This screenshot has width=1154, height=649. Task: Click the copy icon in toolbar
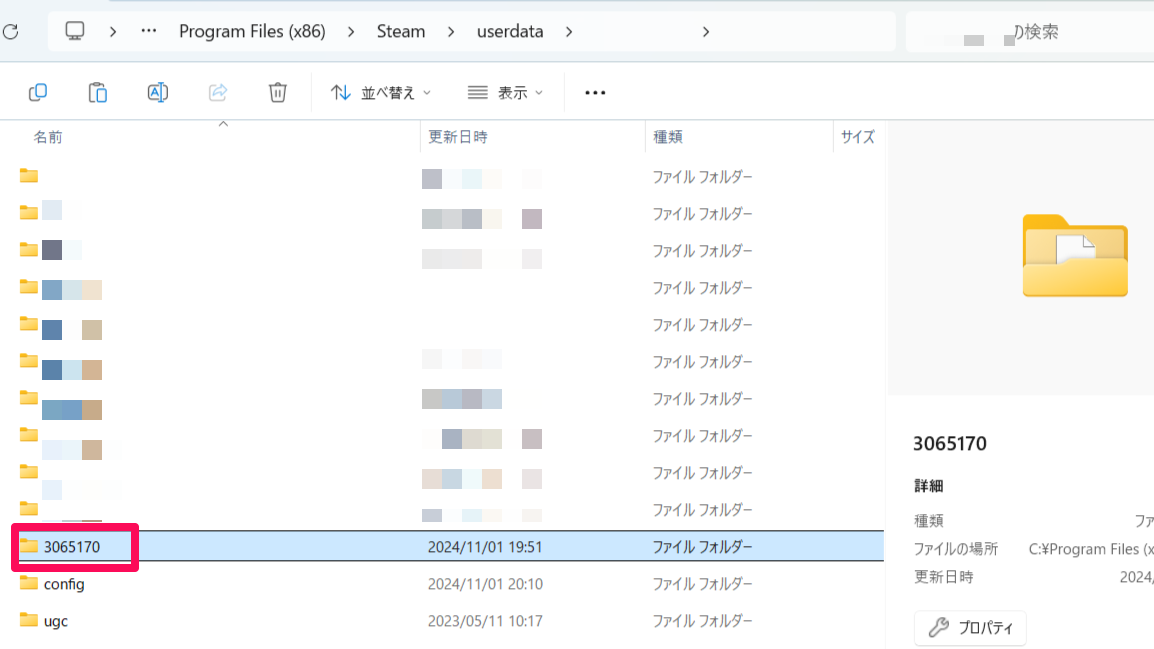[x=38, y=92]
